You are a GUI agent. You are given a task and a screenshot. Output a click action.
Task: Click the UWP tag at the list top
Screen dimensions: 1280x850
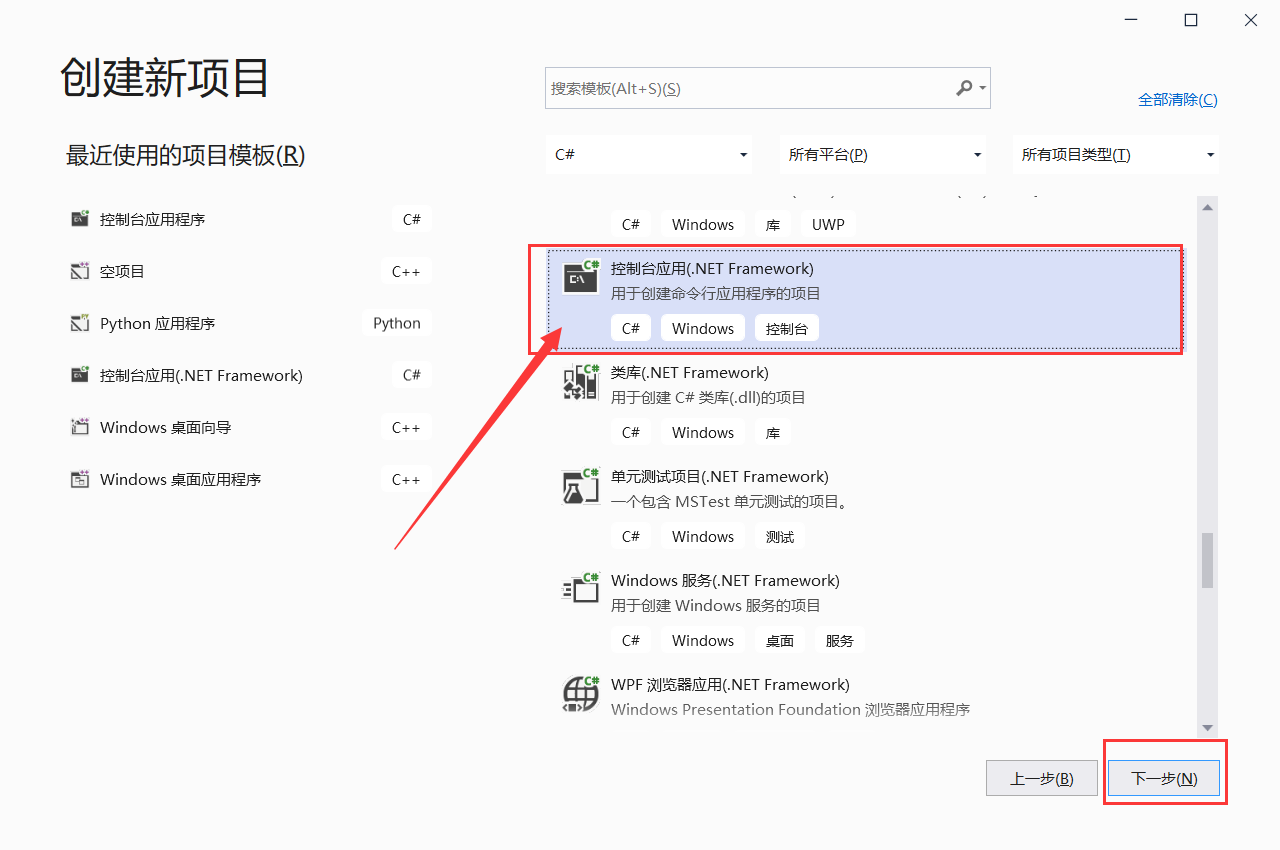(x=828, y=224)
